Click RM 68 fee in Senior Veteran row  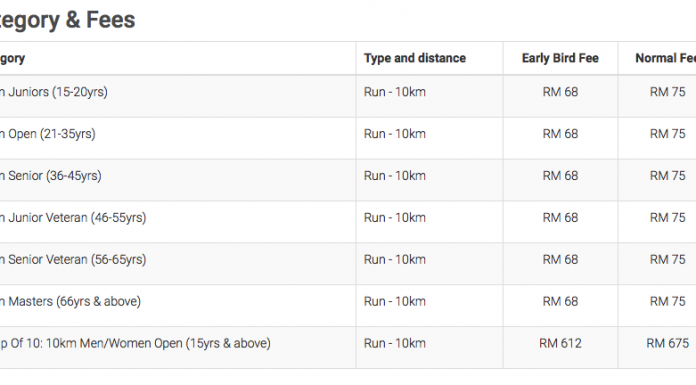pos(560,259)
